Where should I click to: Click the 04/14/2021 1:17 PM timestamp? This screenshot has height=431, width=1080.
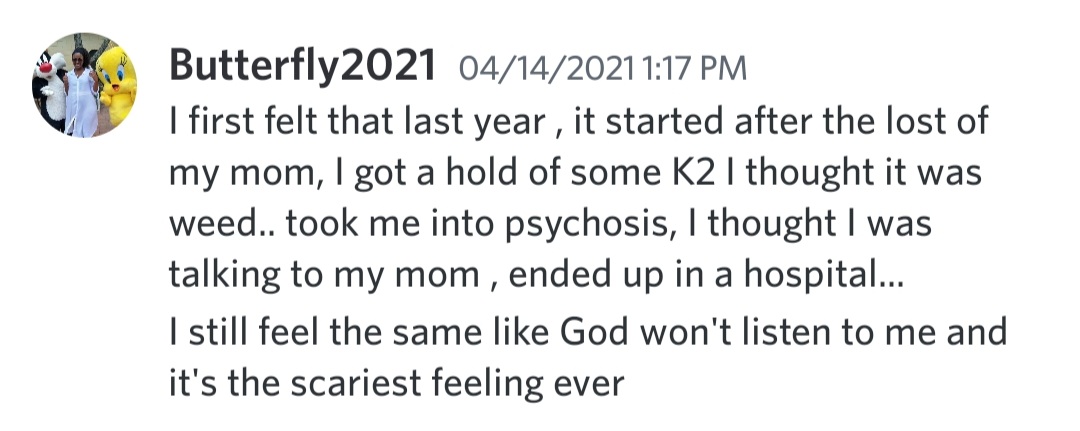[x=603, y=68]
